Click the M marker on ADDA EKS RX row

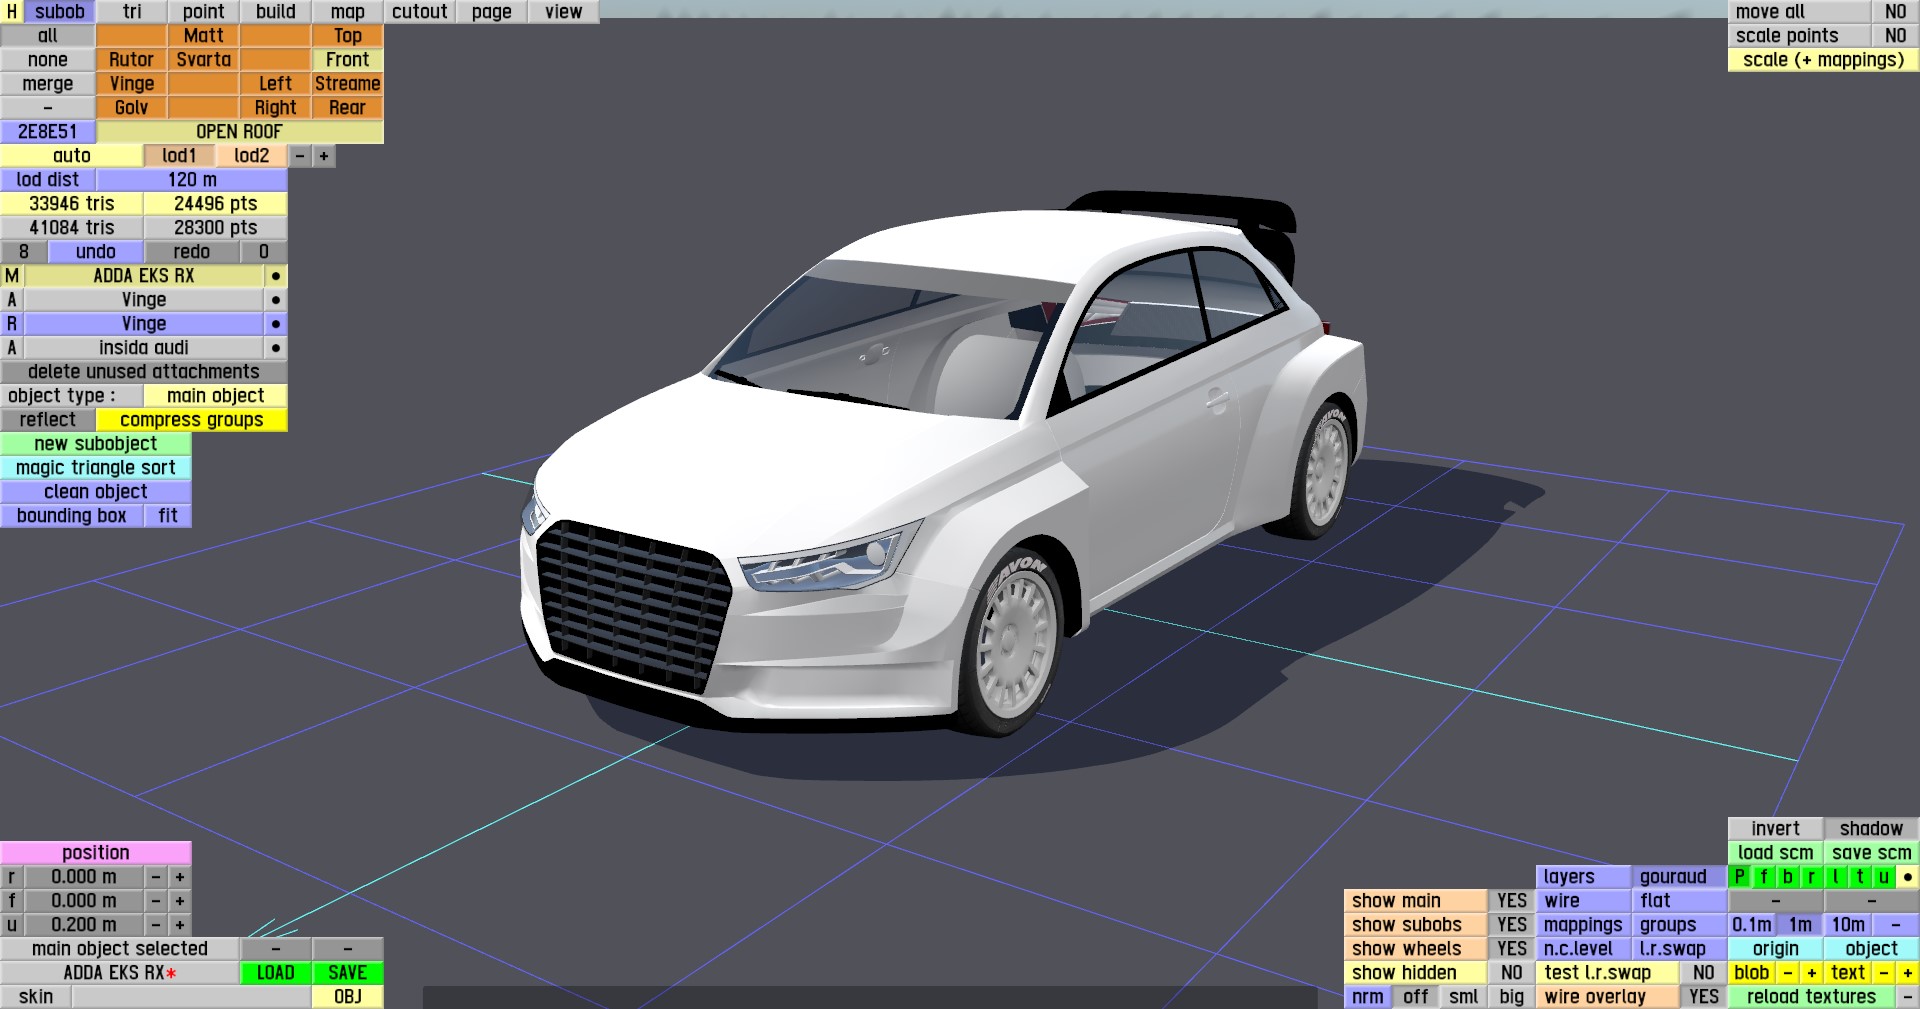[12, 275]
